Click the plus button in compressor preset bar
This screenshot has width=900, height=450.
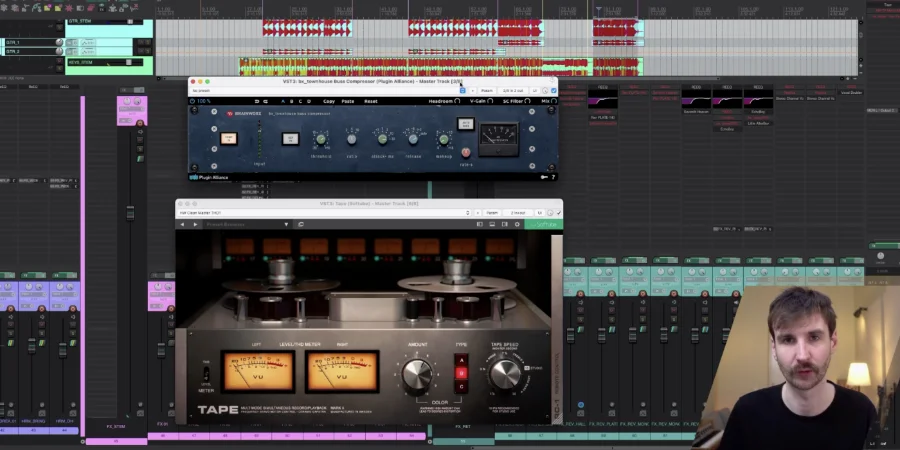point(472,91)
